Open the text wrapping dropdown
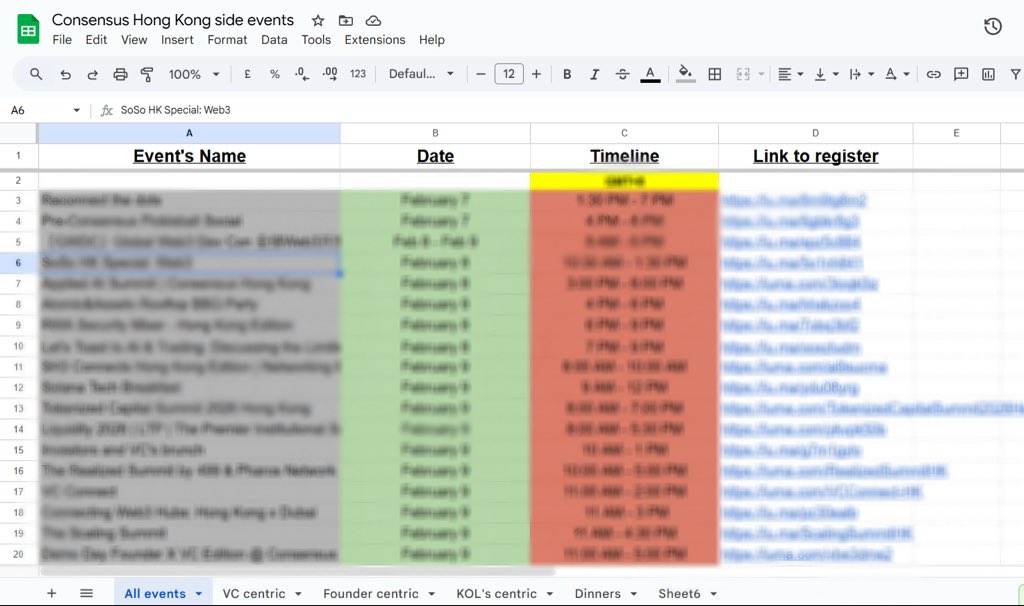The height and width of the screenshot is (606, 1024). pos(861,74)
